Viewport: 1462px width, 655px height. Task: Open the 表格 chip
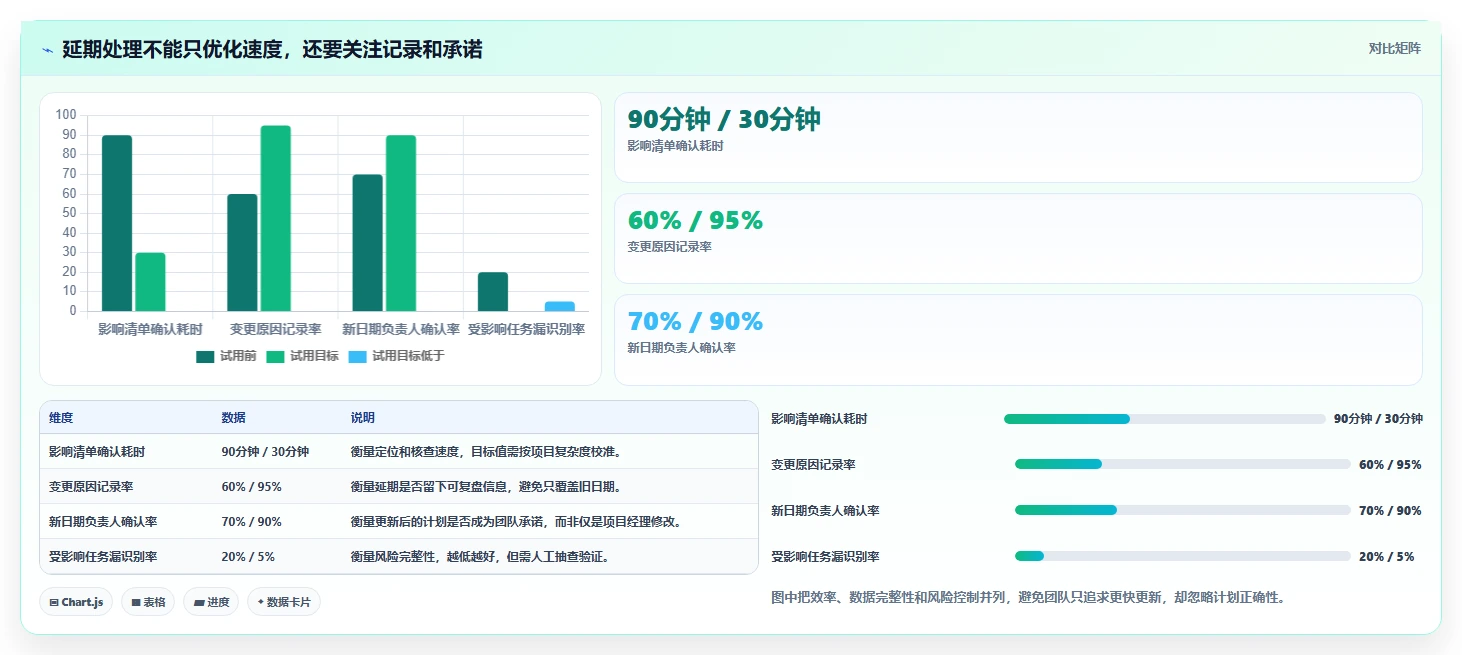pyautogui.click(x=148, y=602)
